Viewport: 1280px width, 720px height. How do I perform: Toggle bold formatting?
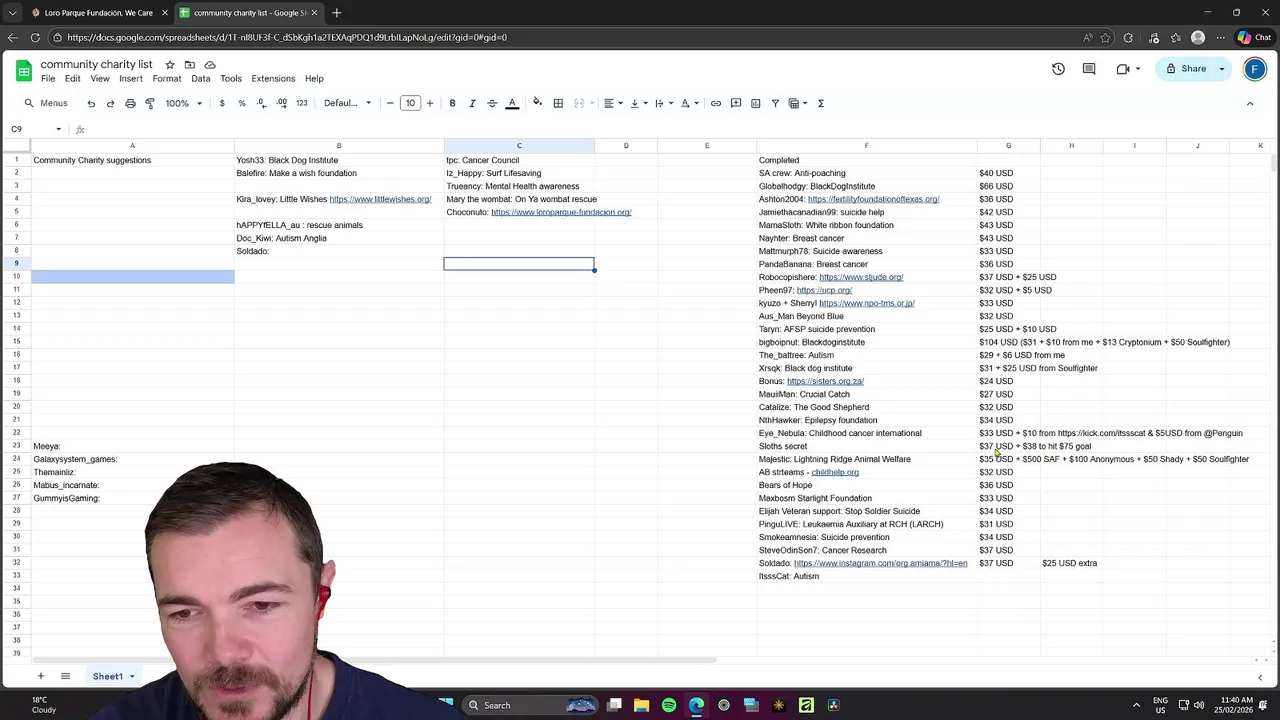[x=452, y=103]
